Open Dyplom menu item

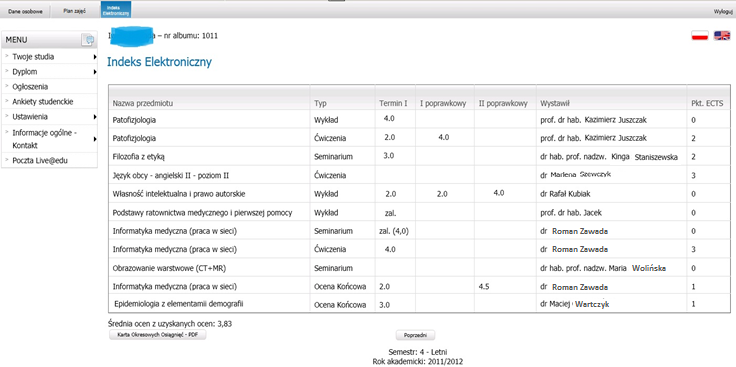25,72
